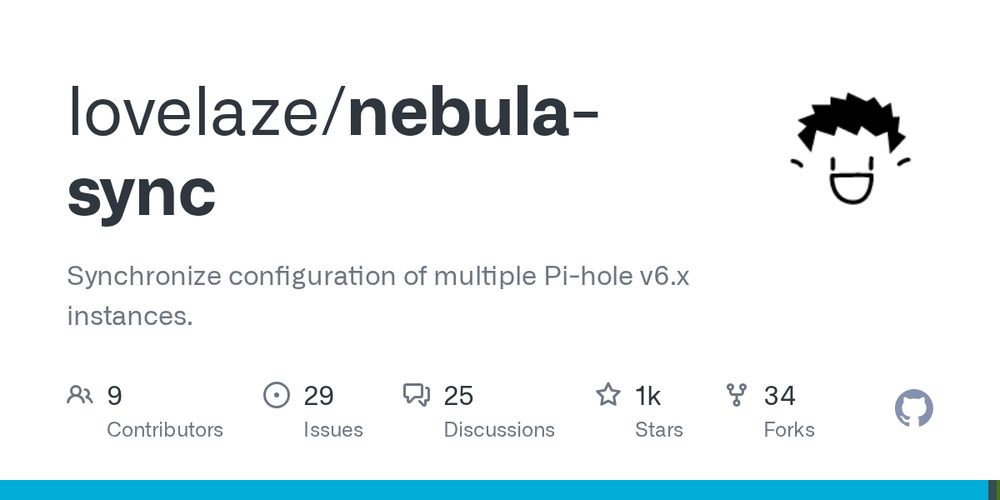The image size is (1000, 500).
Task: Click the Issues circle-dot icon
Action: pos(276,395)
